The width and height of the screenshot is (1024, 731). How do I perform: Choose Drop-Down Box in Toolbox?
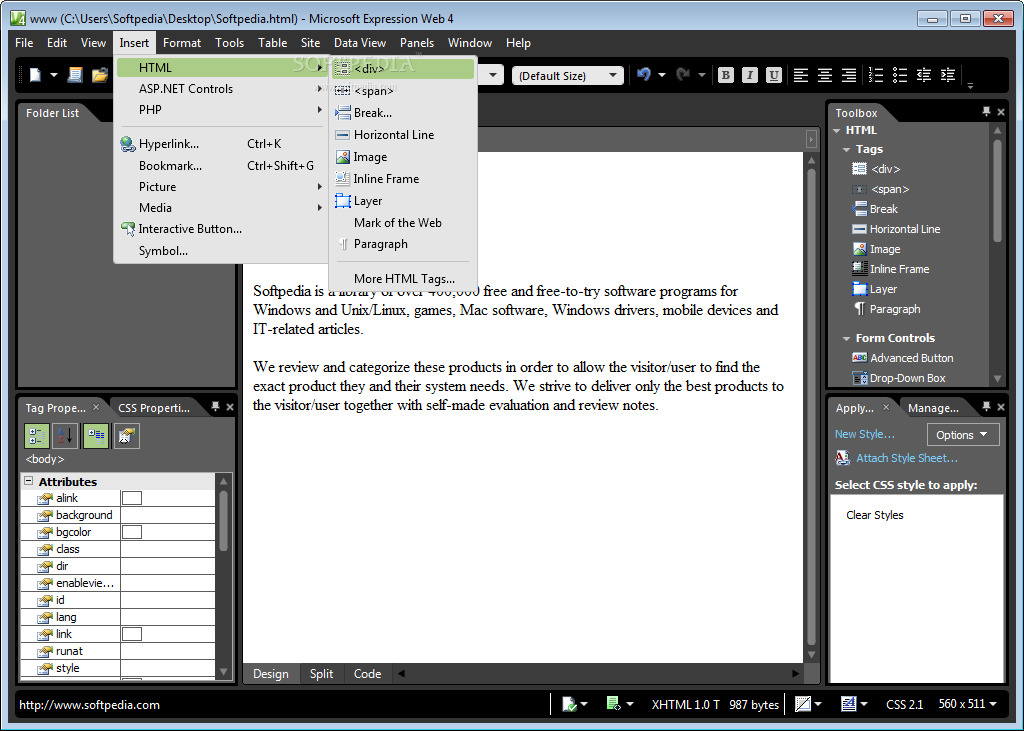tap(899, 378)
